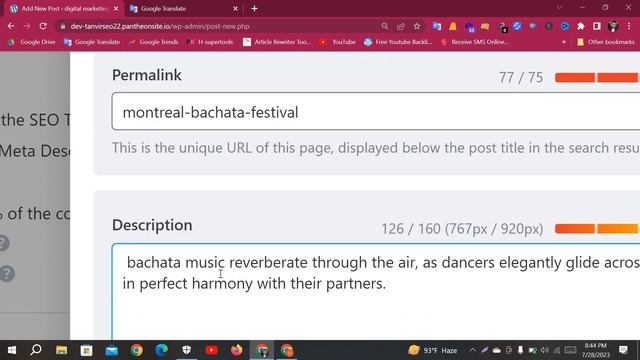Open the H-supertools bookmark
Image resolution: width=640 pixels, height=360 pixels.
pos(210,42)
